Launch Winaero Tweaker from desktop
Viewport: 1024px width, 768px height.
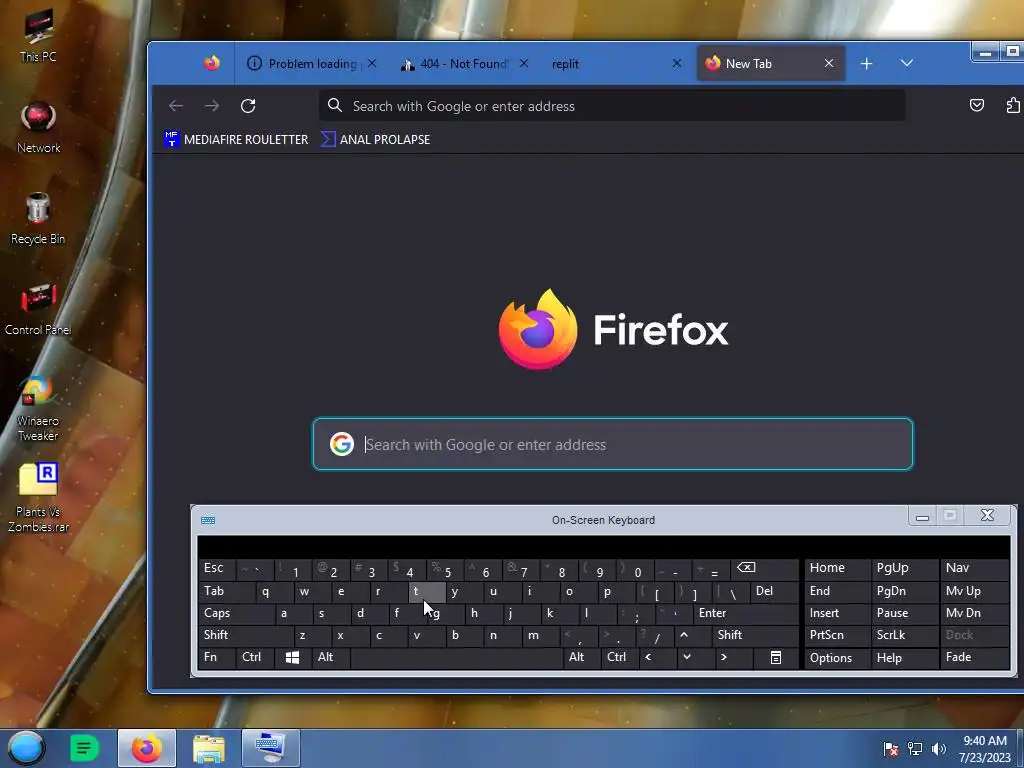coord(38,409)
